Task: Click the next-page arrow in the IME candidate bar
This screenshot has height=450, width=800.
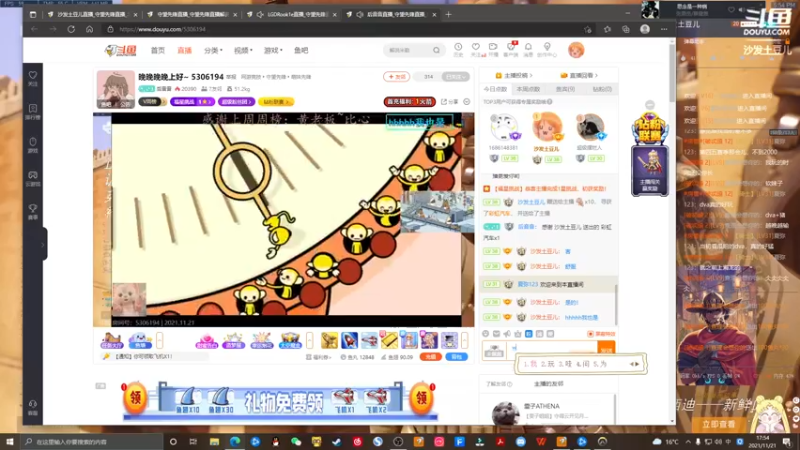Action: click(x=637, y=364)
